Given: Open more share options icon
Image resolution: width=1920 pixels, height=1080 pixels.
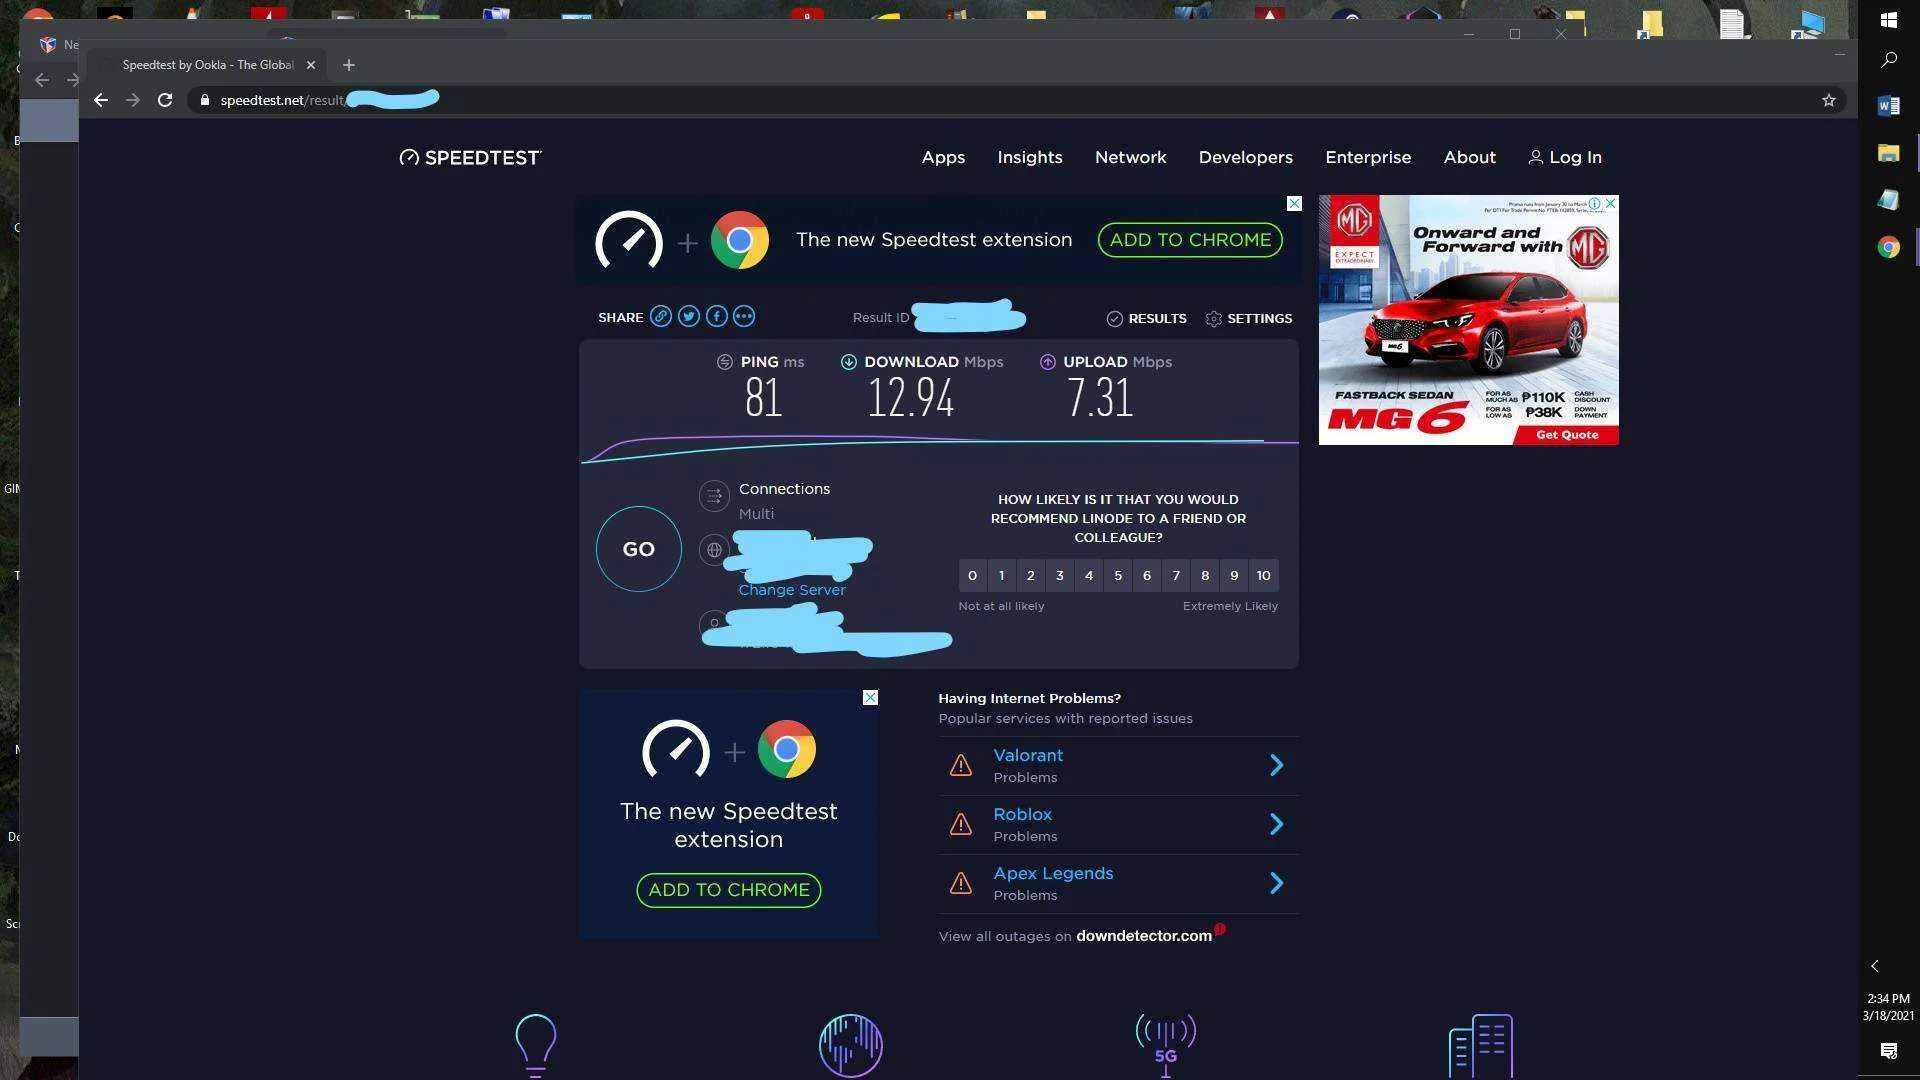Looking at the screenshot, I should point(744,317).
